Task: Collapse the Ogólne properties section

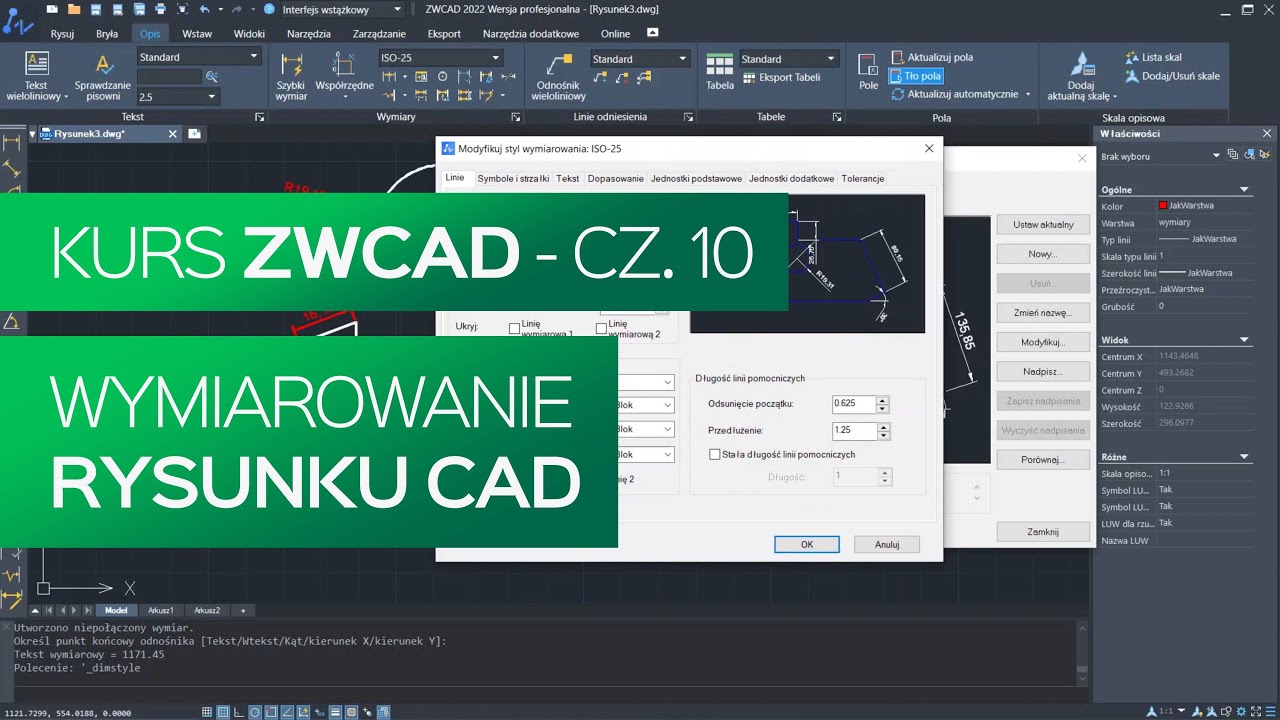Action: pyautogui.click(x=1245, y=189)
